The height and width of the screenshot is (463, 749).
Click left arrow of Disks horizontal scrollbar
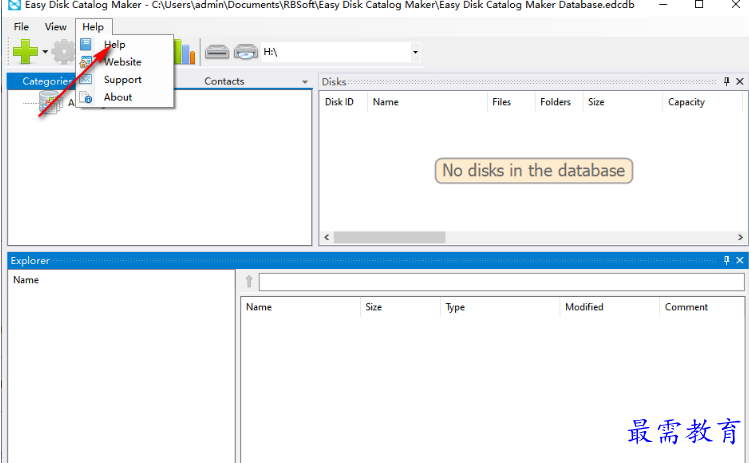point(327,237)
